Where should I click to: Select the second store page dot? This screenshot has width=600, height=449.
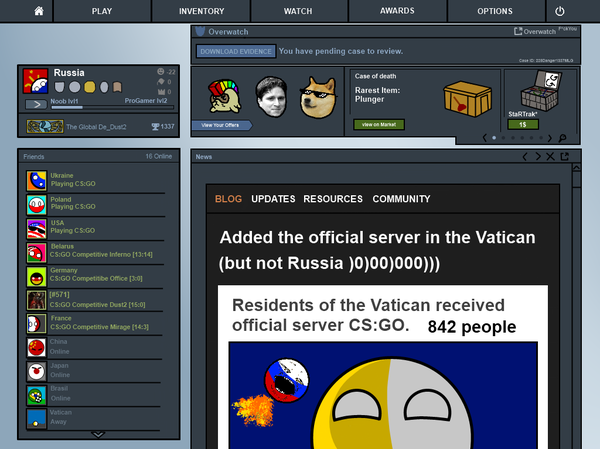(x=503, y=138)
